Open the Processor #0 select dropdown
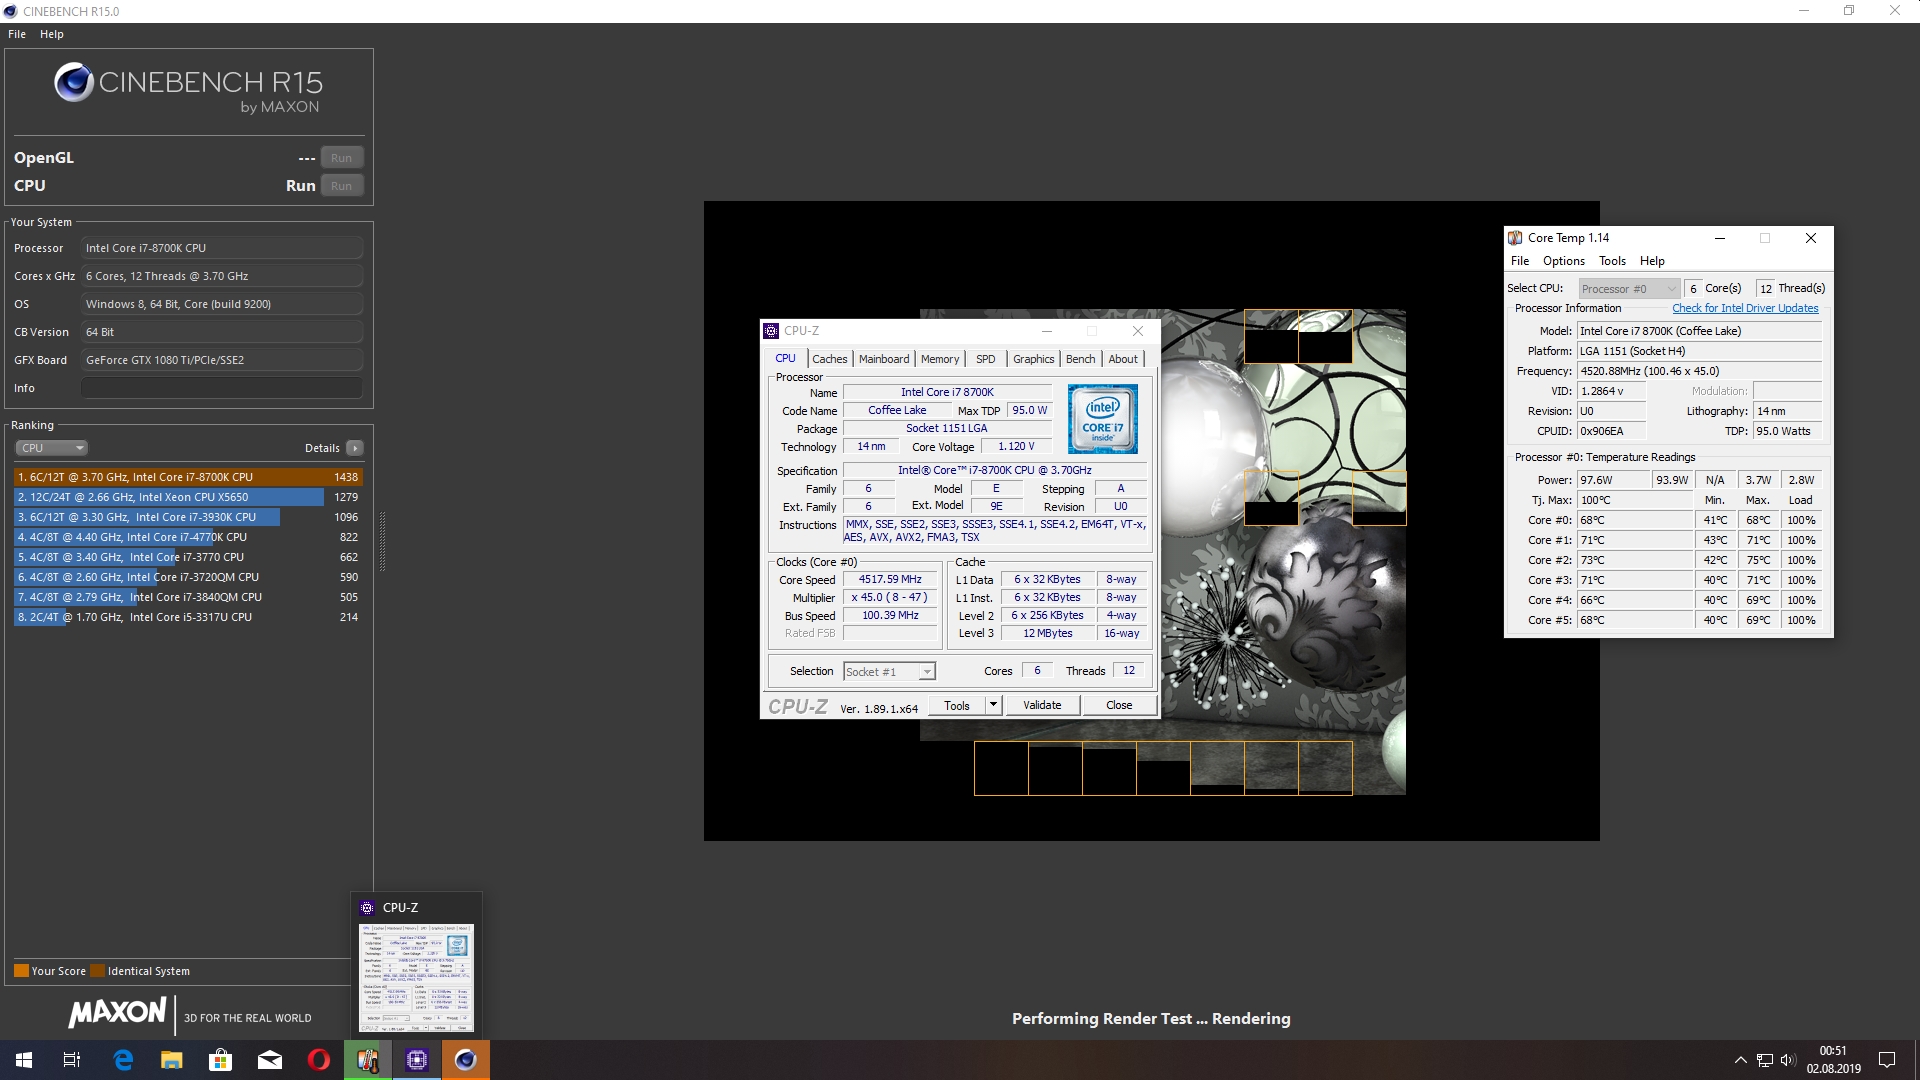The height and width of the screenshot is (1080, 1920). pos(1629,289)
